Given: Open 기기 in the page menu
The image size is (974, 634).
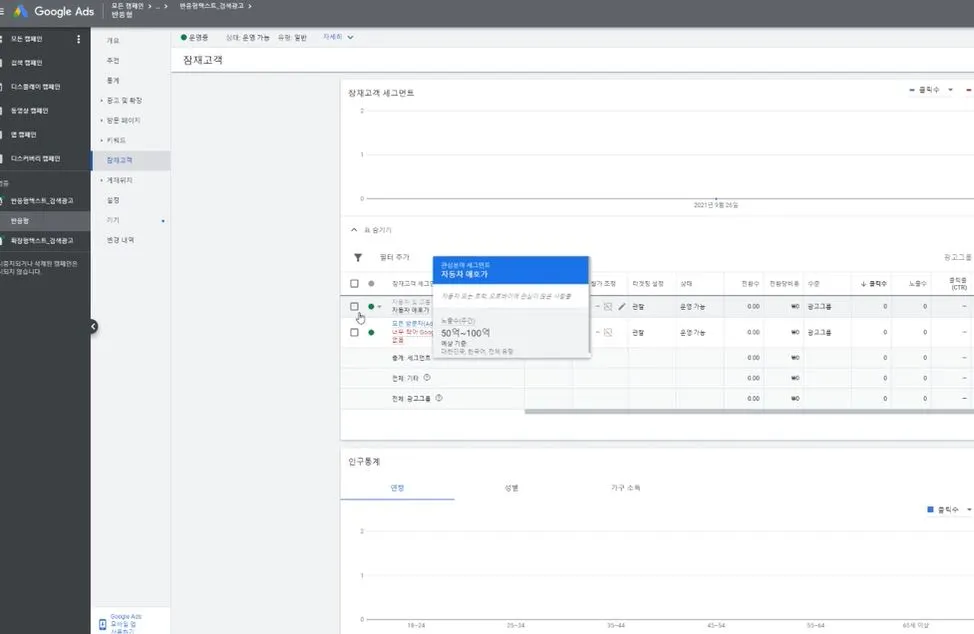Looking at the screenshot, I should point(113,220).
